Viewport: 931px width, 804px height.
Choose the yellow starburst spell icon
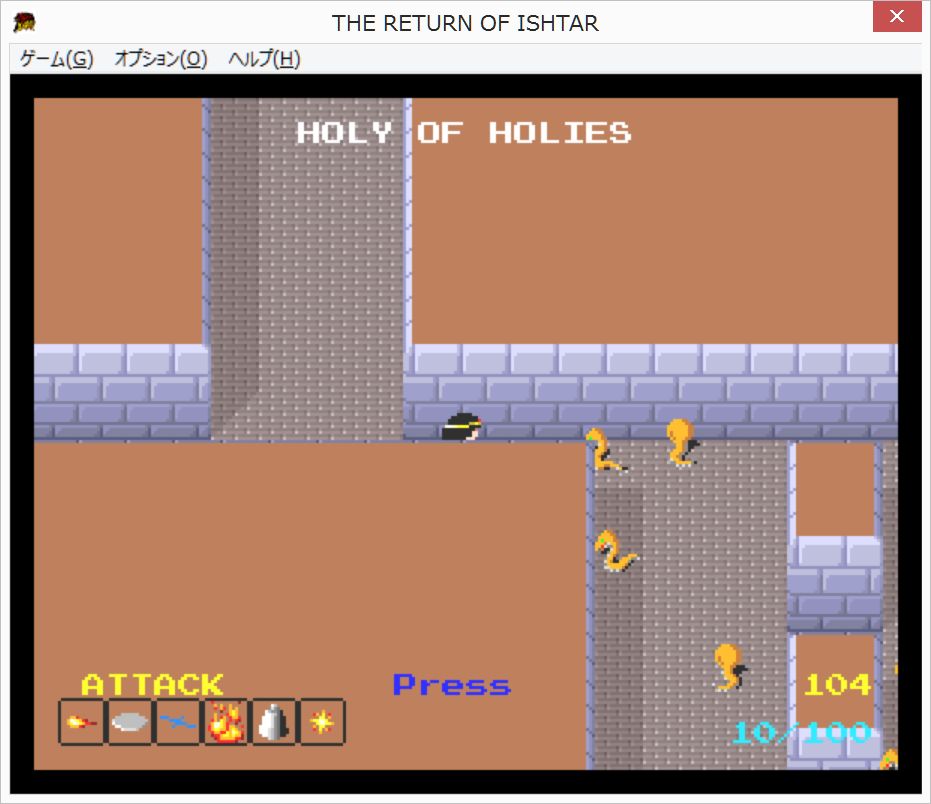coord(321,722)
